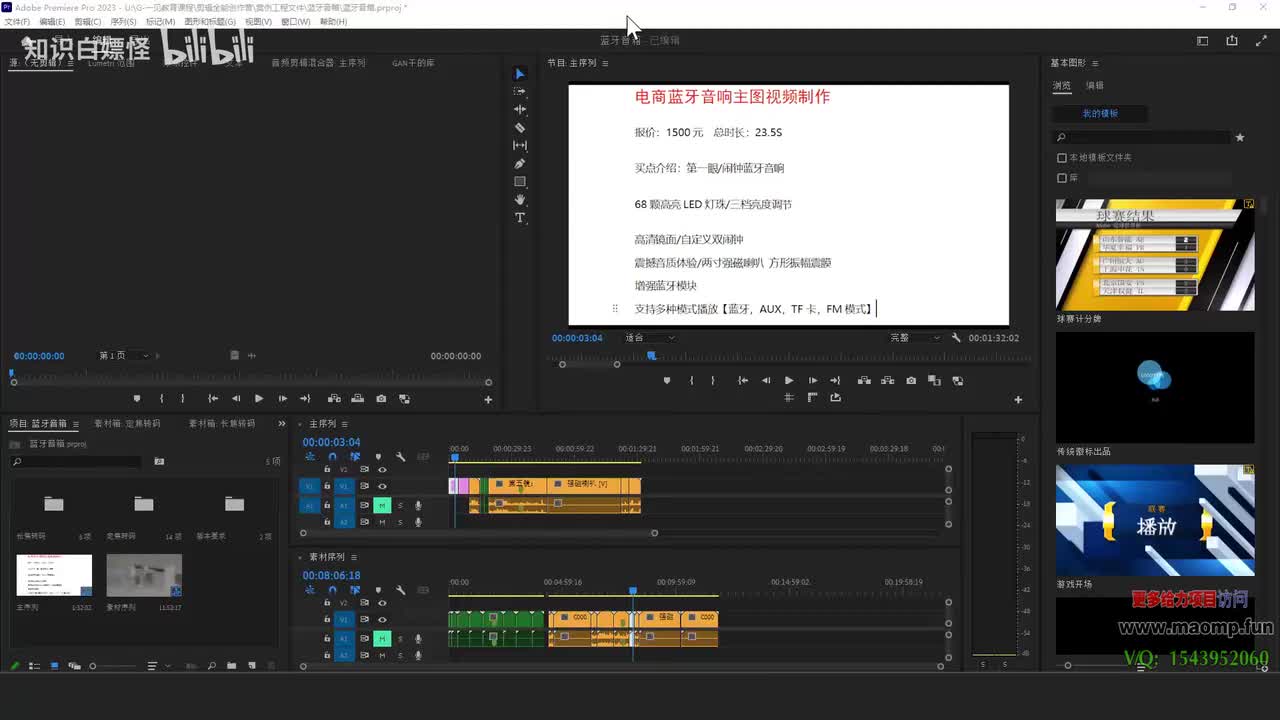Image resolution: width=1280 pixels, height=720 pixels.
Task: Play video in Program monitor
Action: pos(789,380)
